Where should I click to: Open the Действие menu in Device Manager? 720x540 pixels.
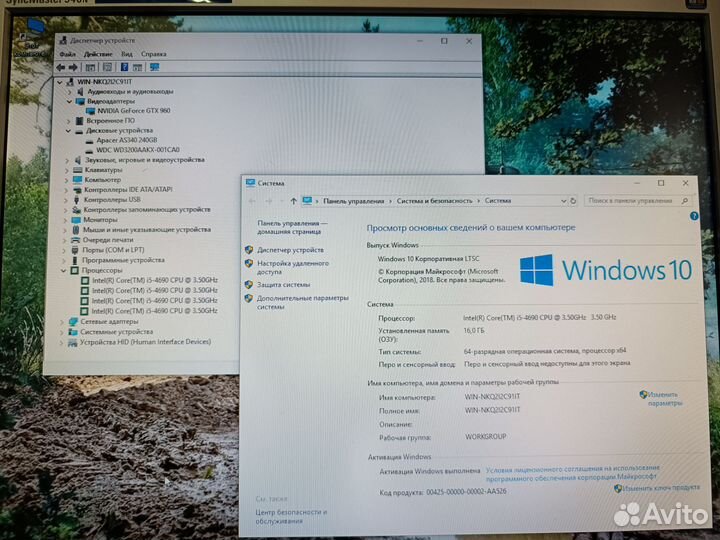point(98,54)
